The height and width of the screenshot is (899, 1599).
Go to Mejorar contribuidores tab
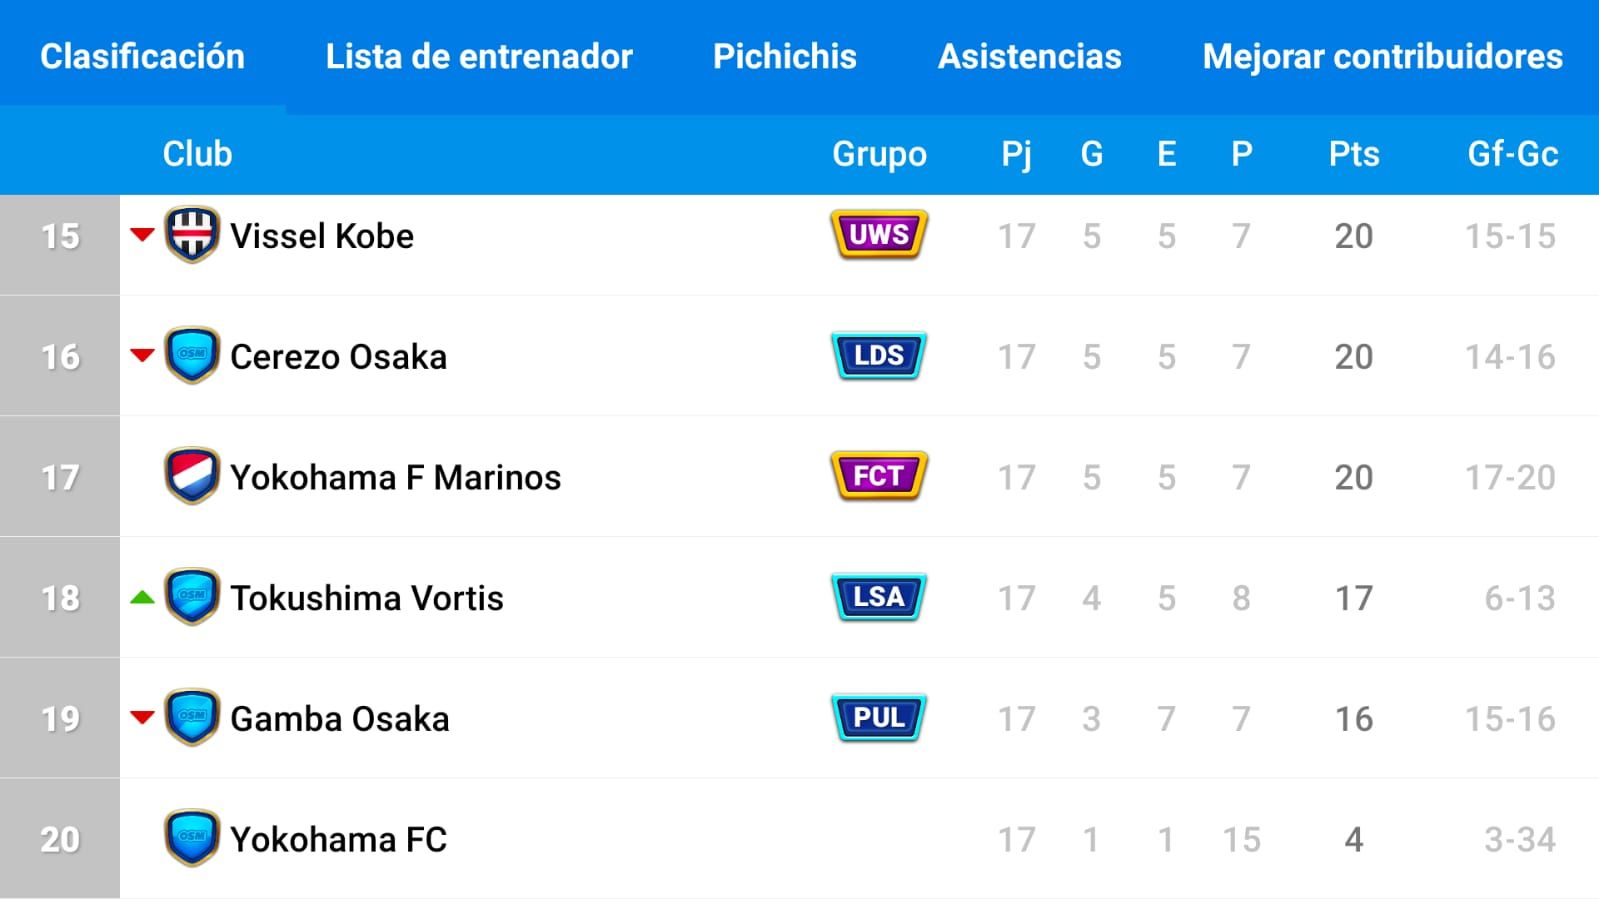pyautogui.click(x=1383, y=56)
